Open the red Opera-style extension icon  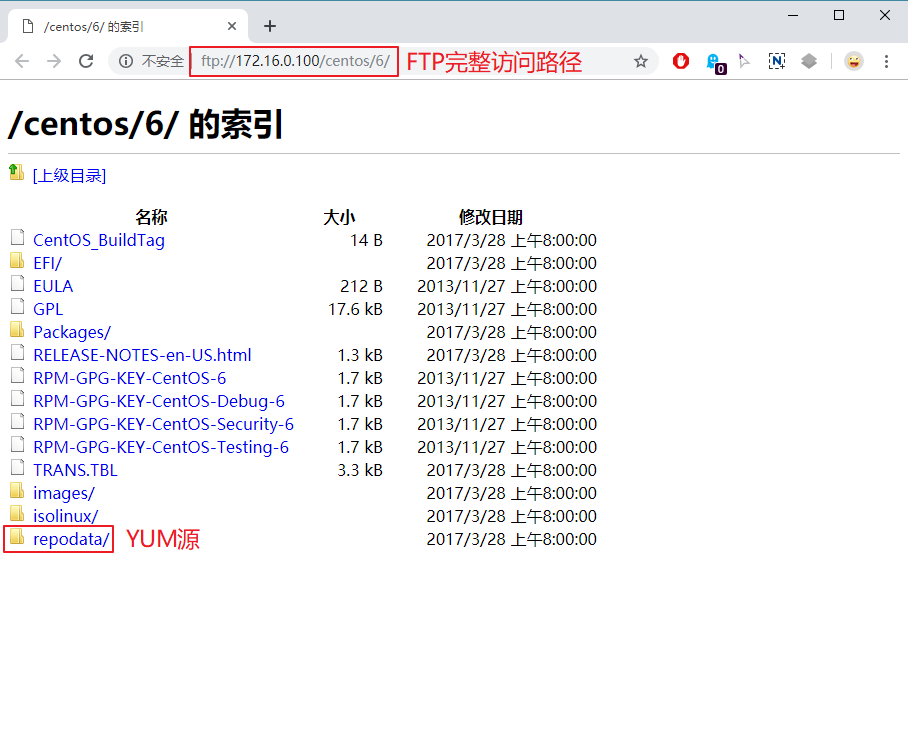tap(681, 61)
